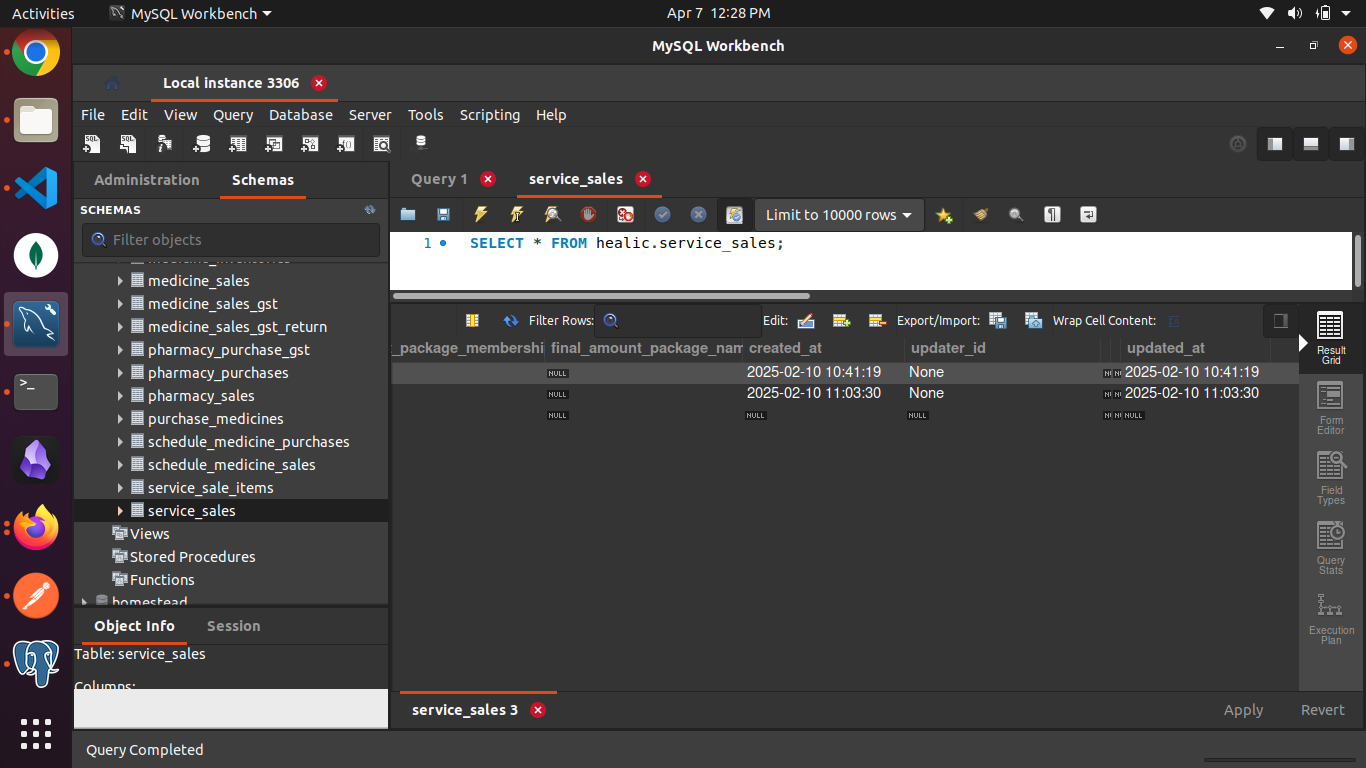Screen dimensions: 1366x768
Task: Open Google Chrome from the dock
Action: (36, 52)
